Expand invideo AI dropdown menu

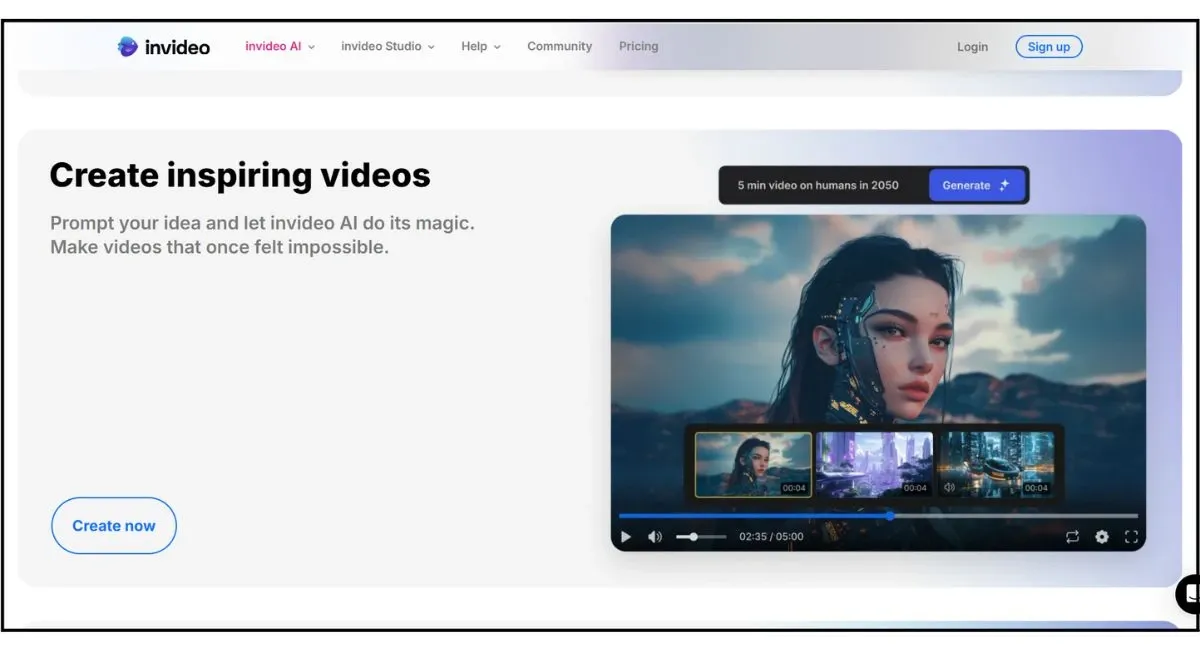click(280, 46)
